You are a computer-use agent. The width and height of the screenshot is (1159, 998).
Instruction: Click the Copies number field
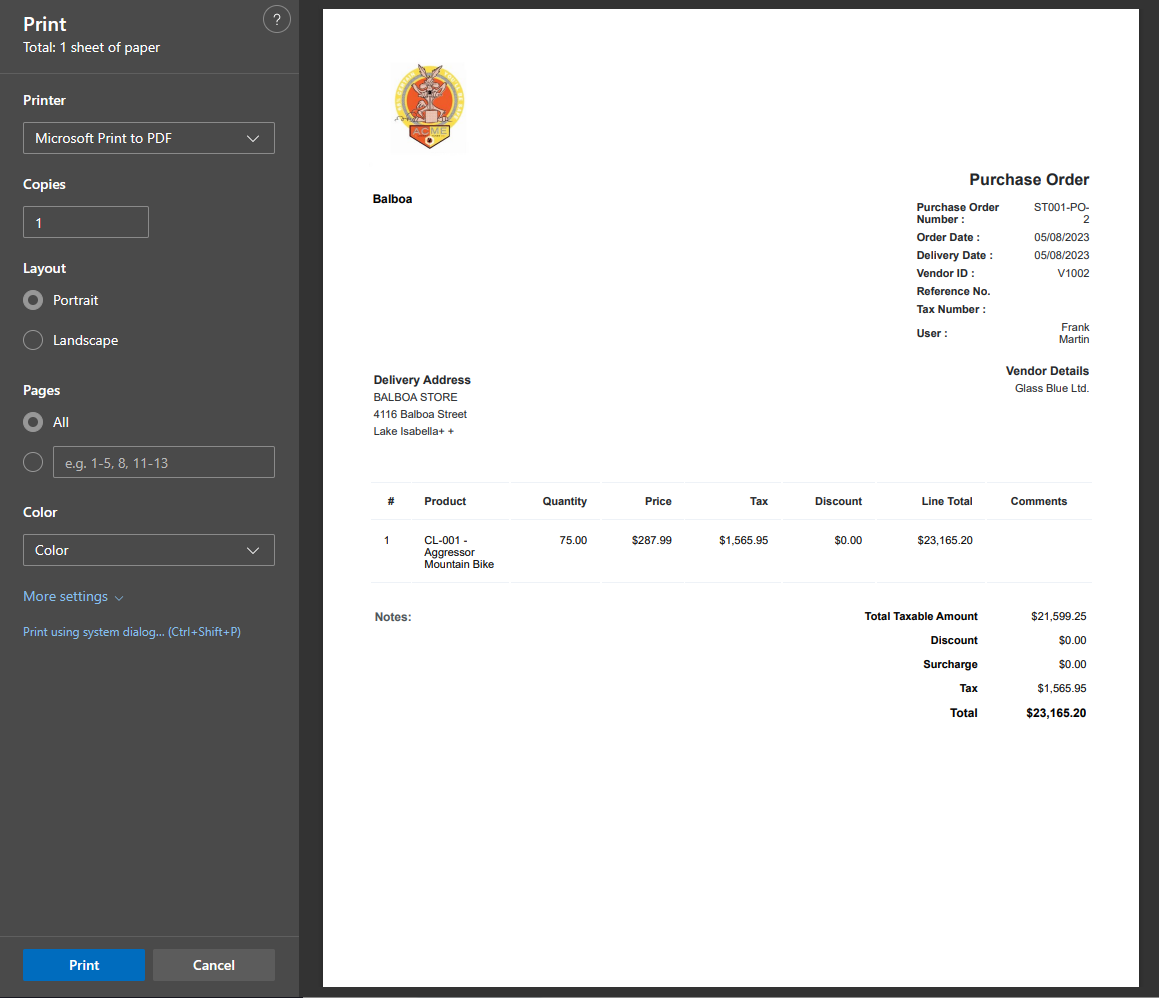click(x=86, y=222)
